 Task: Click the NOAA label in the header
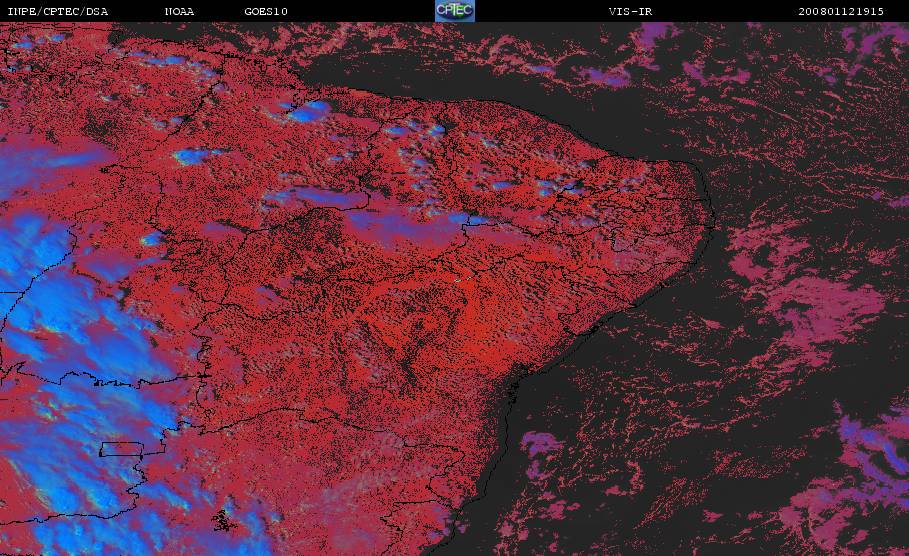coord(179,12)
